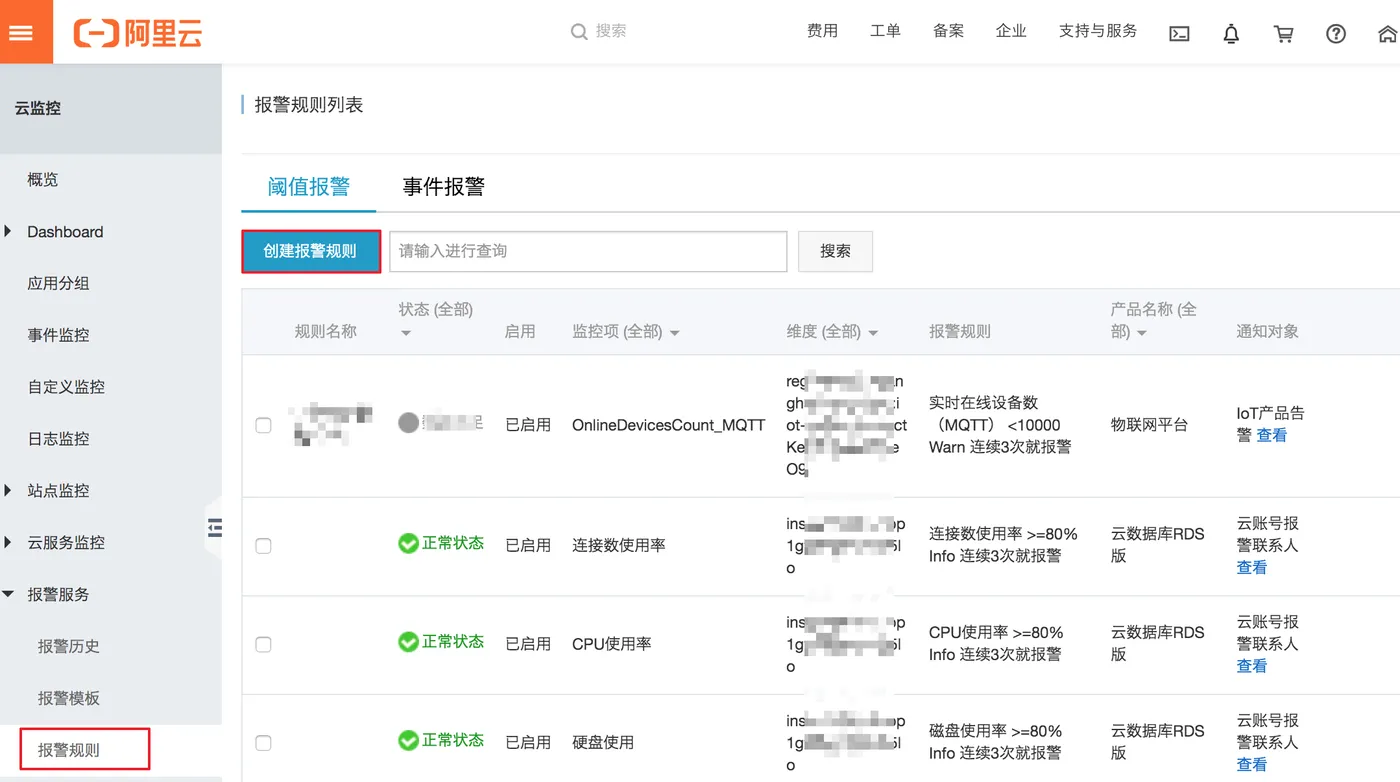Tick checkbox for CPU使用率 rule
Viewport: 1400px width, 782px height.
263,644
